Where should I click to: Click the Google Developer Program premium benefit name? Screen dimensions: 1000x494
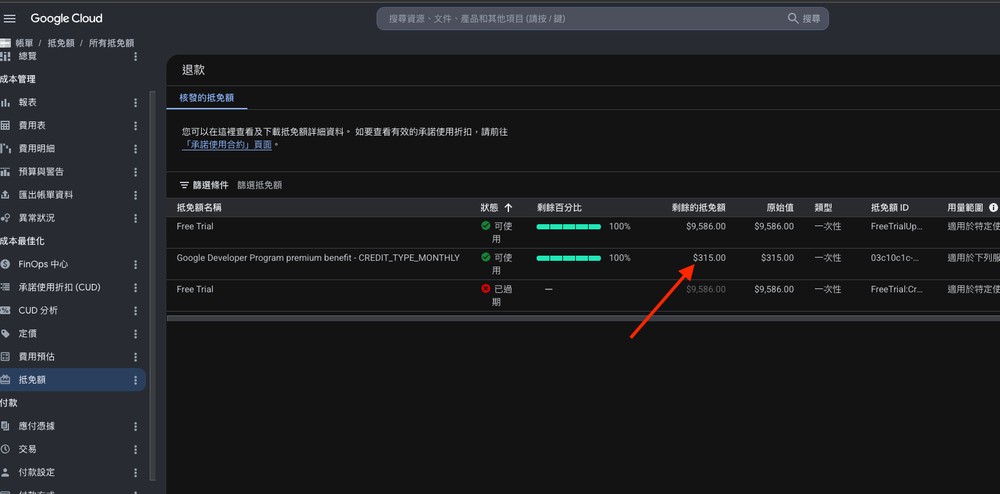(318, 258)
